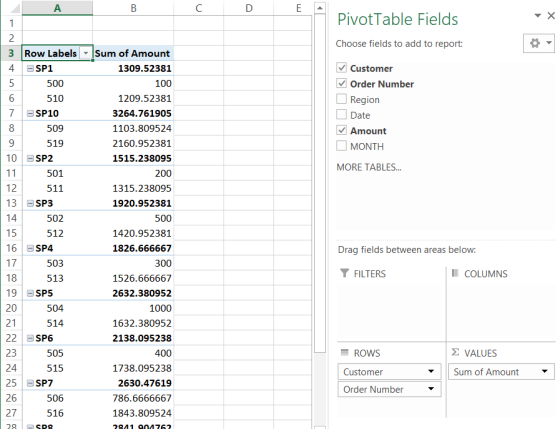Select order number 516 cell
The width and height of the screenshot is (560, 429).
coord(57,413)
